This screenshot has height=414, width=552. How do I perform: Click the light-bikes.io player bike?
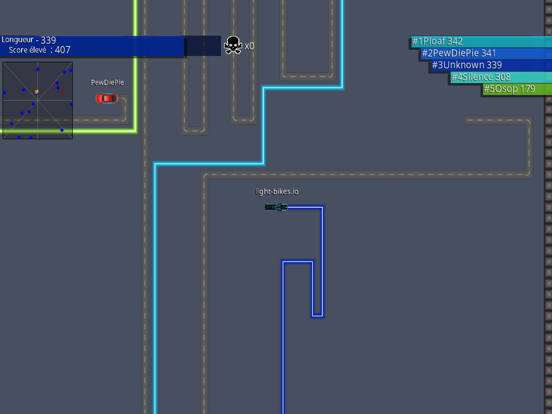click(x=276, y=207)
